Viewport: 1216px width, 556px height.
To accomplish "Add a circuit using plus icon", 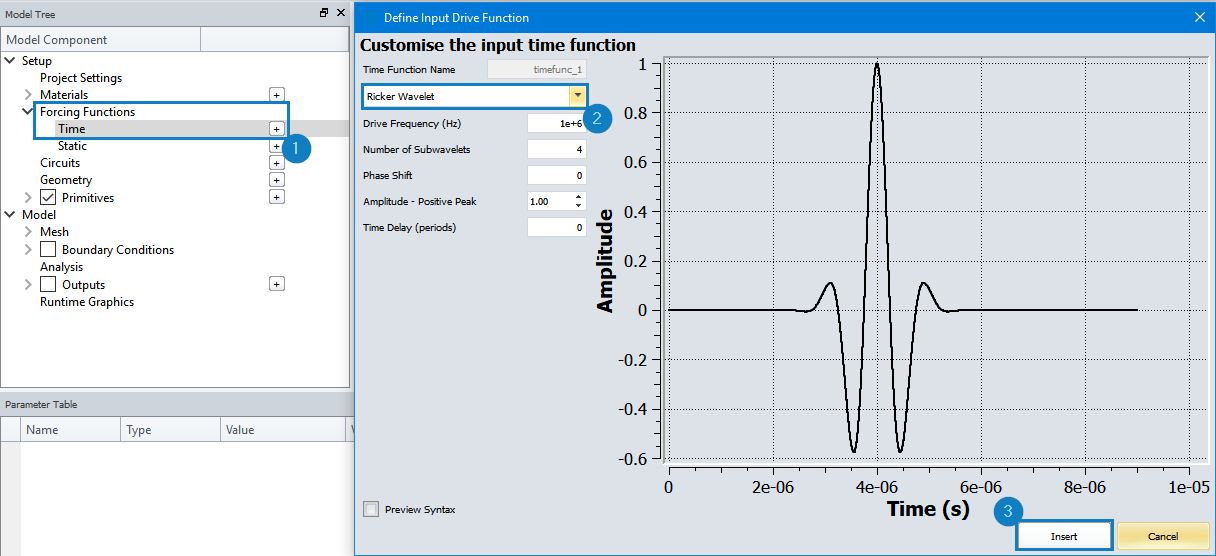I will [276, 163].
